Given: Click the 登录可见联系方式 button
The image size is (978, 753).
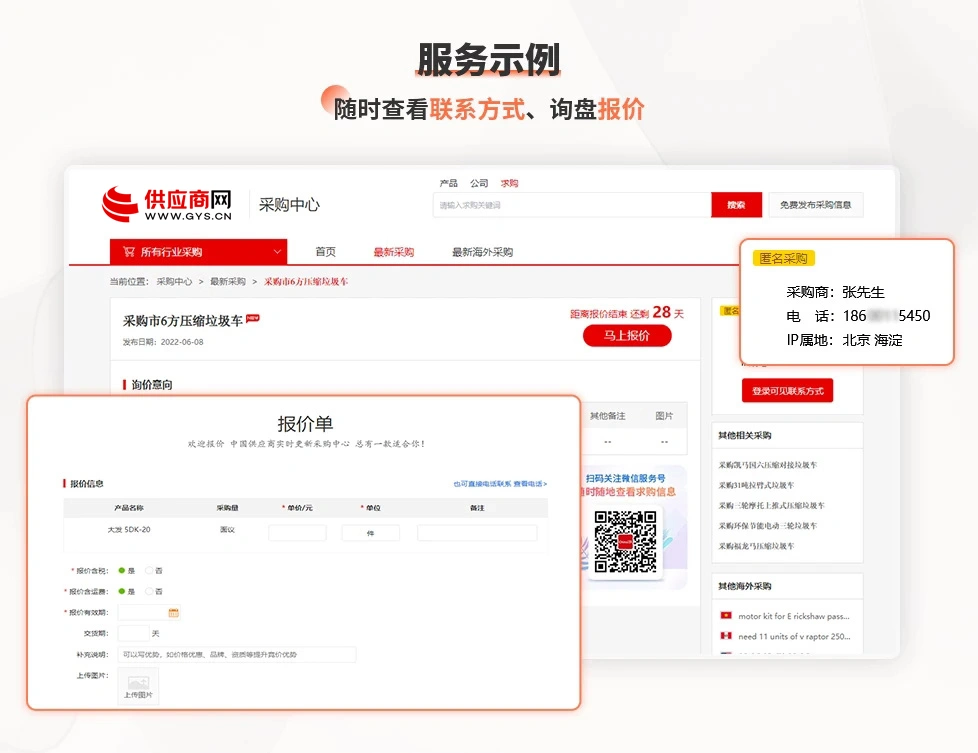Looking at the screenshot, I should tap(787, 391).
